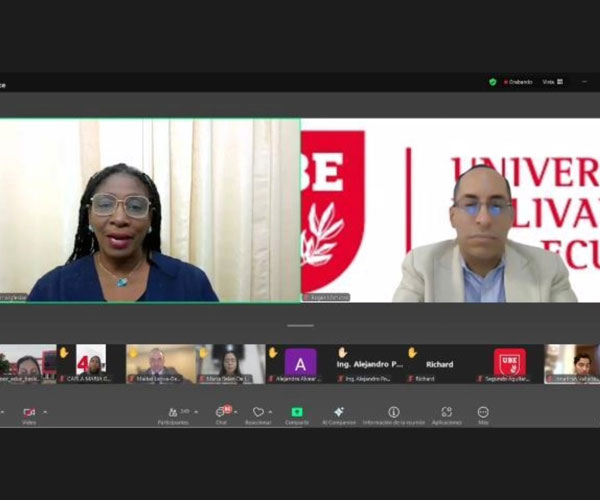Click the name label on the active speaker video
The width and height of the screenshot is (600, 500).
tap(13, 297)
